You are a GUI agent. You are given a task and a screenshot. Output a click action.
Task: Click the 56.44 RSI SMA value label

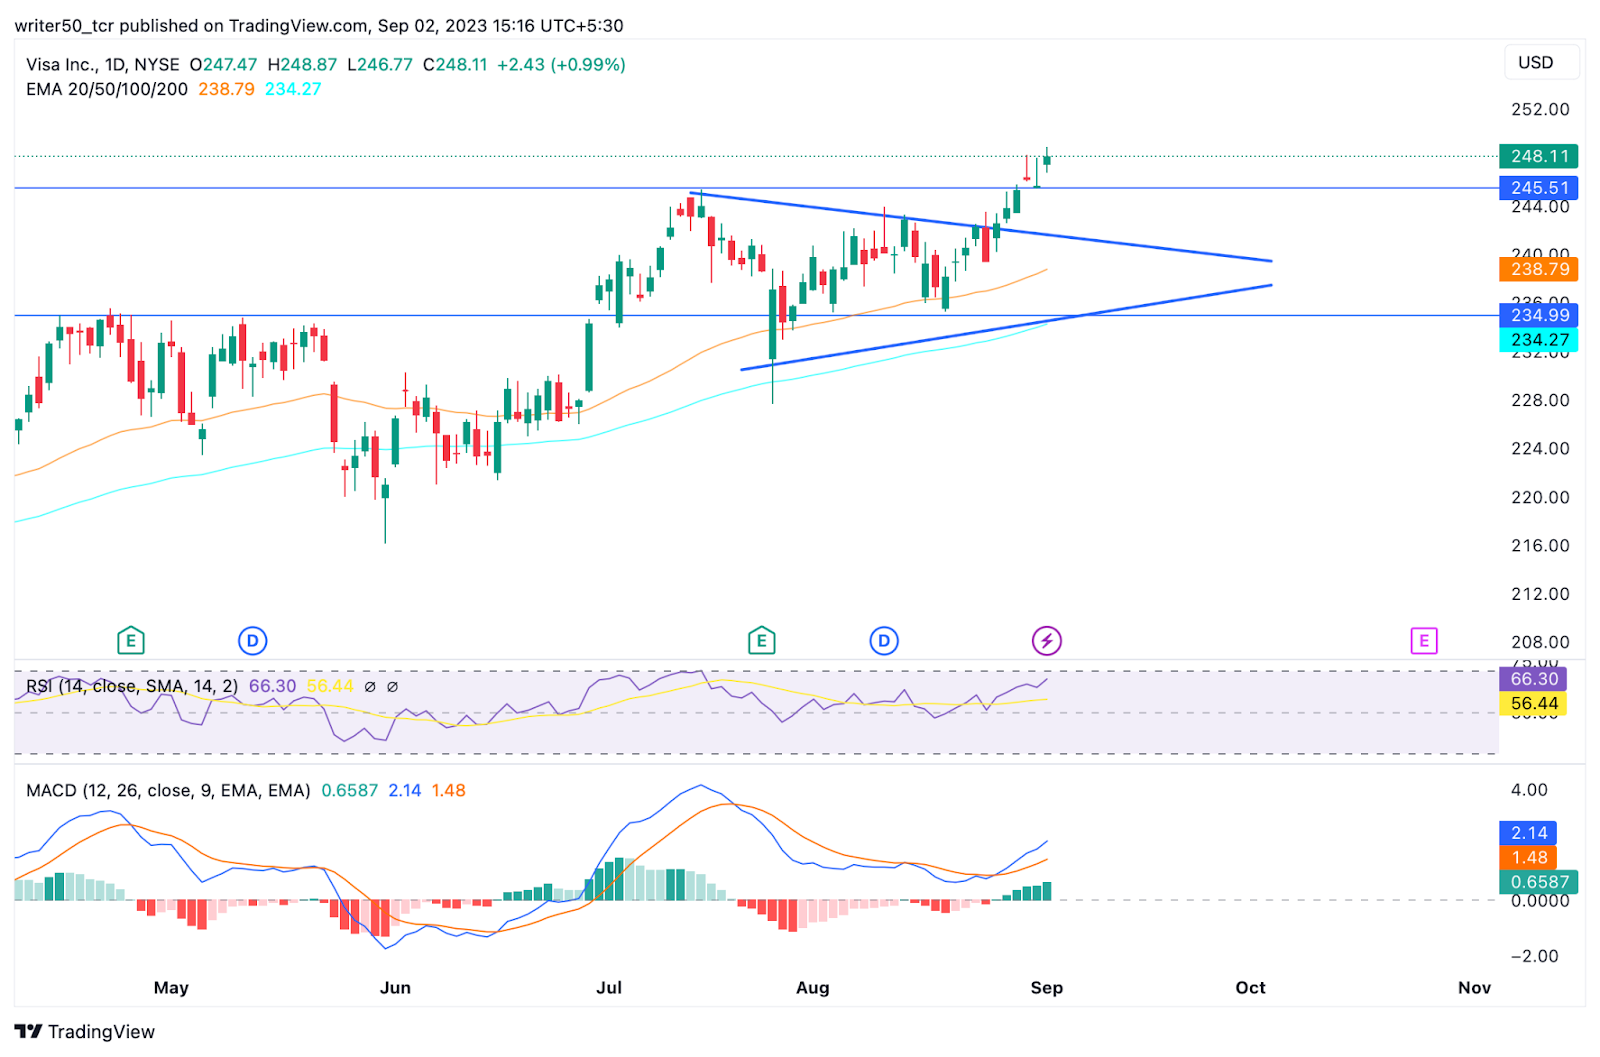1533,704
